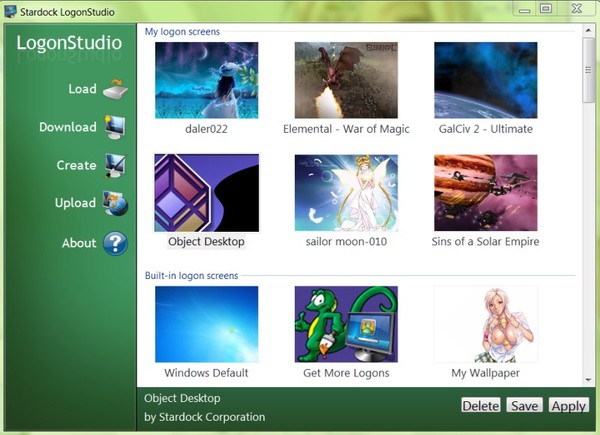600x435 pixels.
Task: Select the daler022 logon thumbnail
Action: pyautogui.click(x=207, y=80)
